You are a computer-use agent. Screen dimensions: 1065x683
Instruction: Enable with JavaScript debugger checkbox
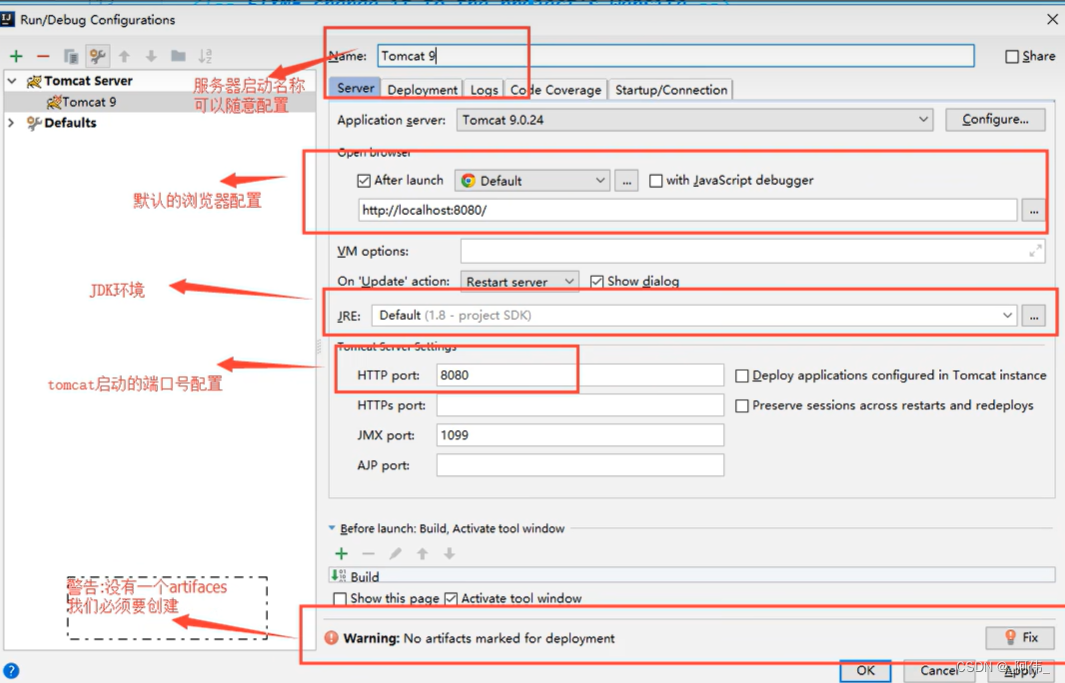point(656,181)
